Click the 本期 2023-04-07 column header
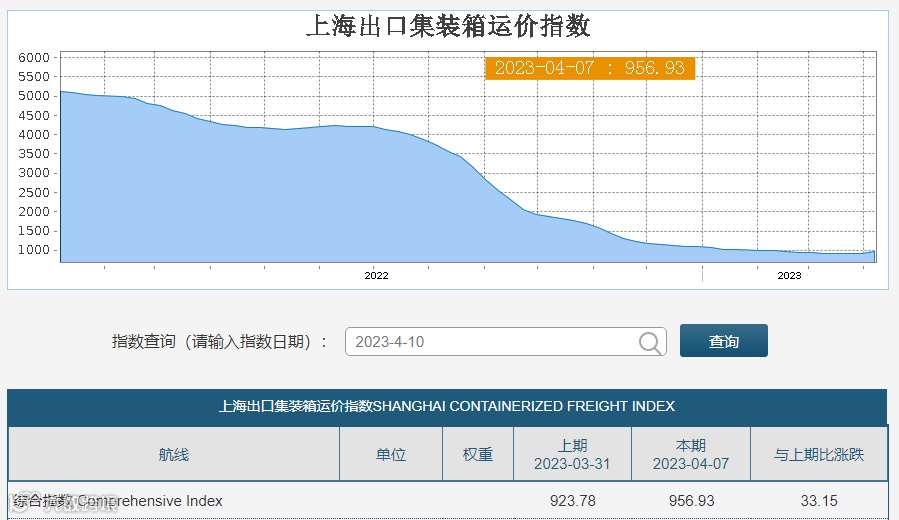Image resolution: width=899 pixels, height=520 pixels. 691,455
